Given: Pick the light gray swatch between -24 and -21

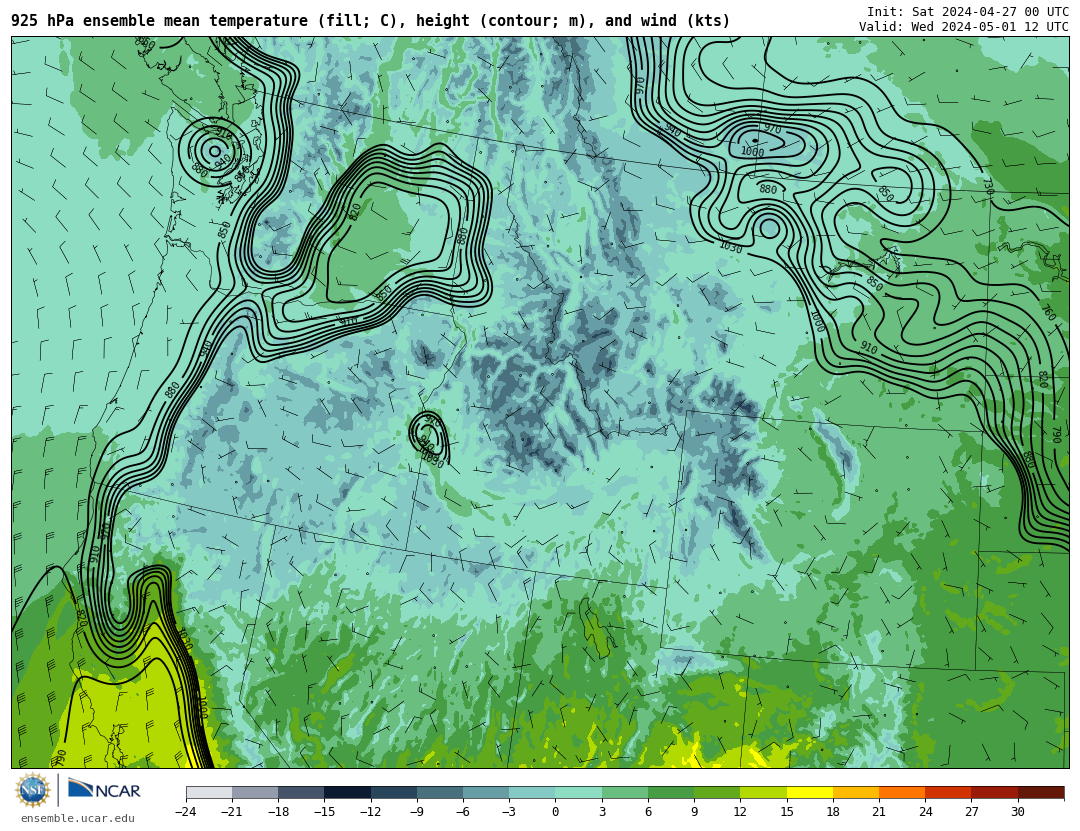Looking at the screenshot, I should (x=209, y=792).
